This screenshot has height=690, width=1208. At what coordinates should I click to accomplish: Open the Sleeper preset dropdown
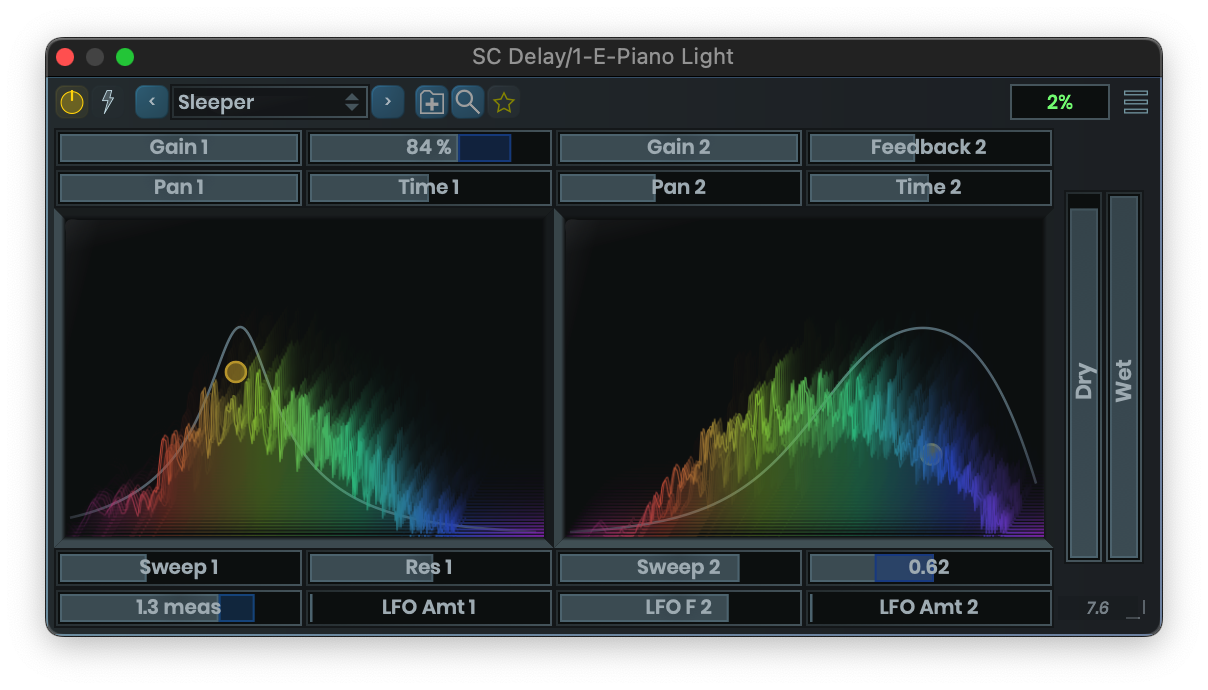coord(270,102)
